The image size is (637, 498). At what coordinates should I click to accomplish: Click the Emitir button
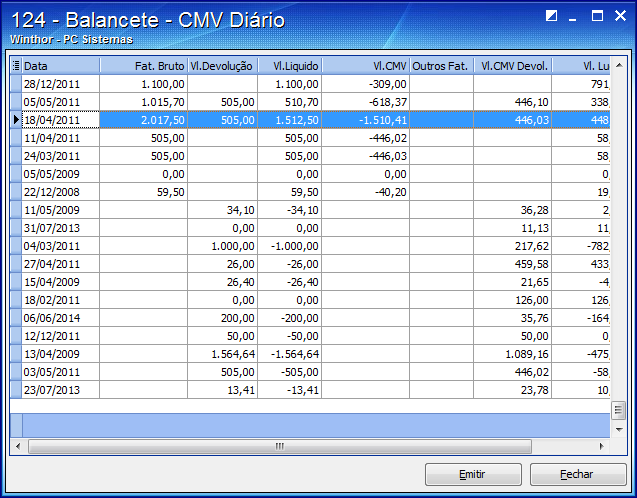point(473,474)
